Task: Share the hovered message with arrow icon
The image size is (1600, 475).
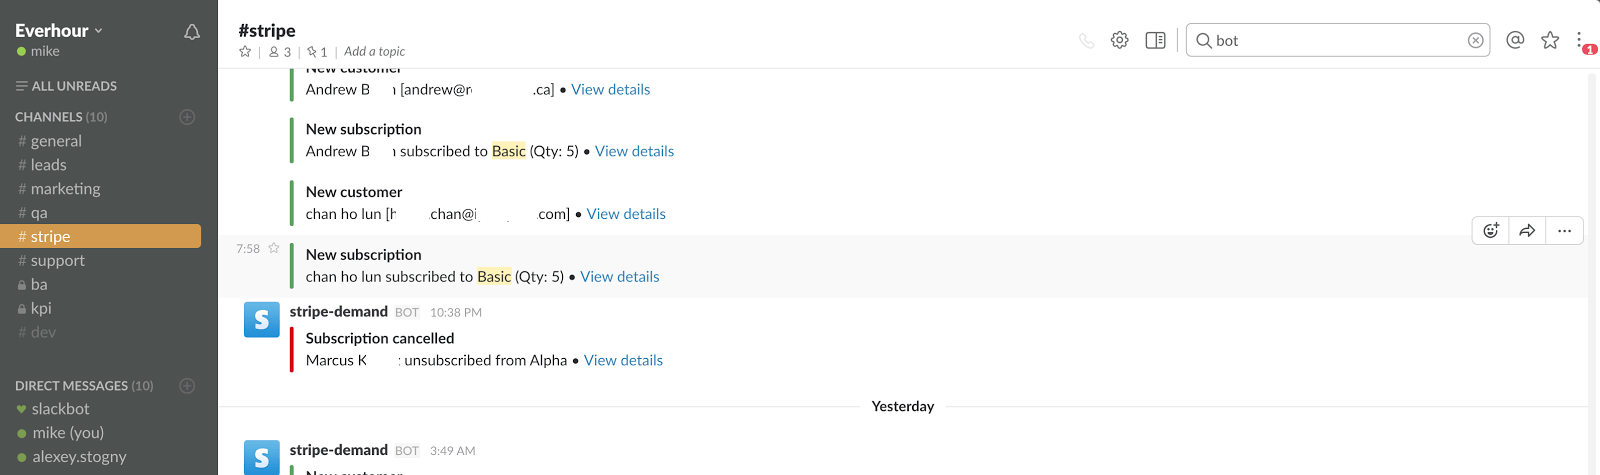Action: (1527, 231)
